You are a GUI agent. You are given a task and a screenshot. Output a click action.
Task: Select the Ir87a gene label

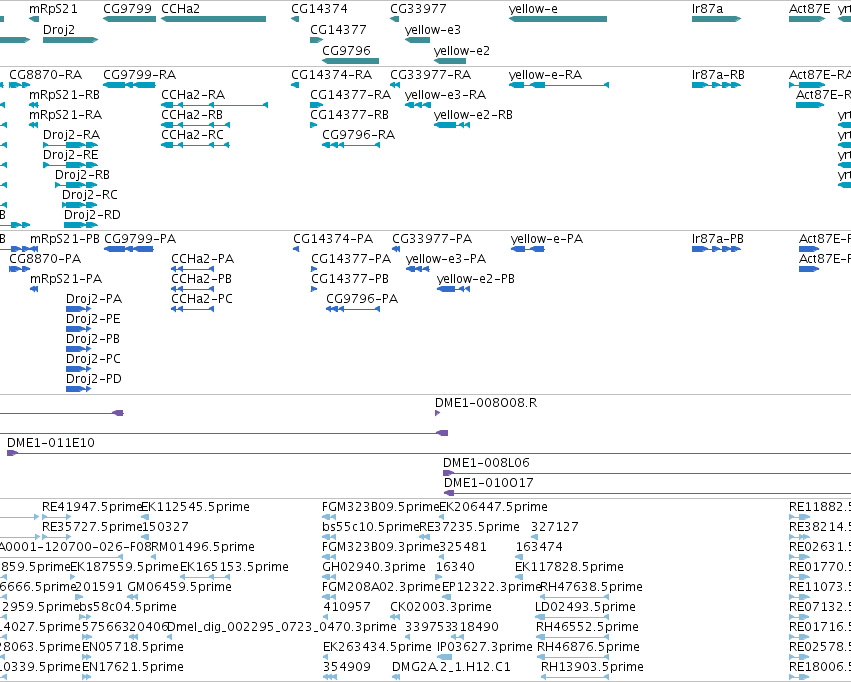[x=707, y=9]
